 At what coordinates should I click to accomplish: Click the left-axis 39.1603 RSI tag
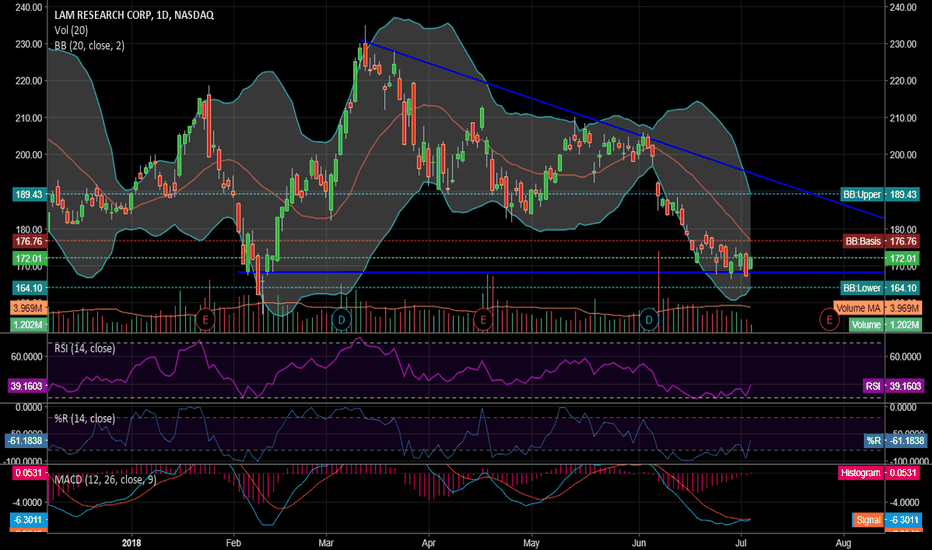click(x=27, y=386)
